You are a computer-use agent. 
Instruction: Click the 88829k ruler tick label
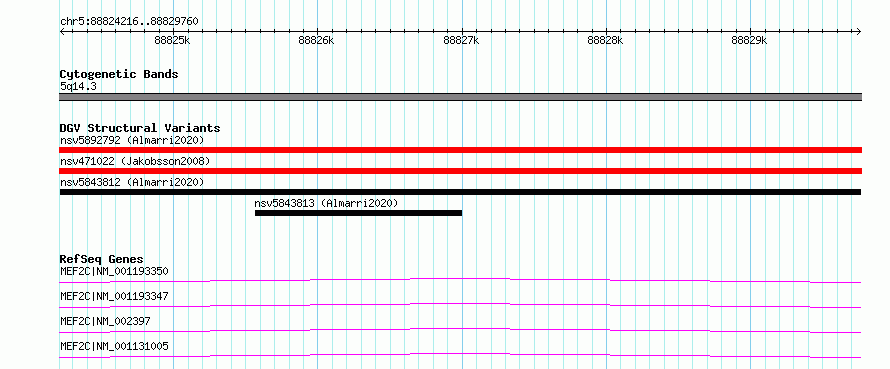pos(749,40)
